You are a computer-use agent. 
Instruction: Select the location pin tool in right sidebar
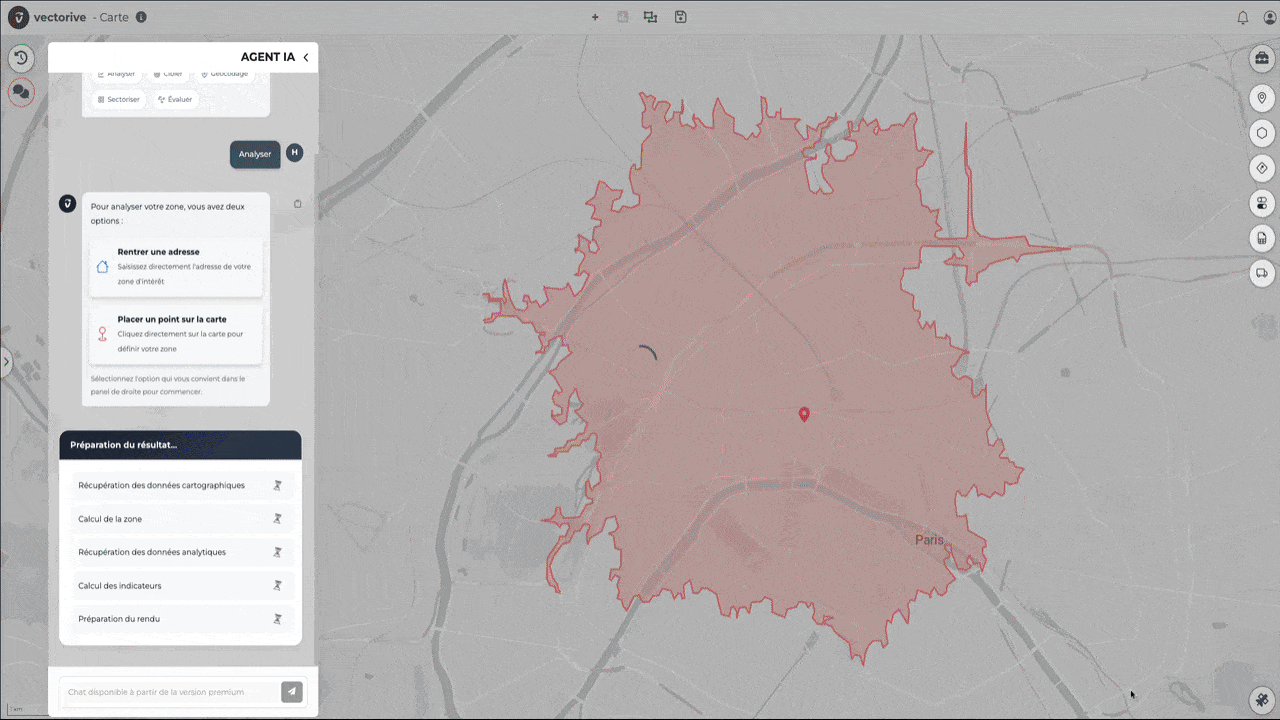point(1262,98)
